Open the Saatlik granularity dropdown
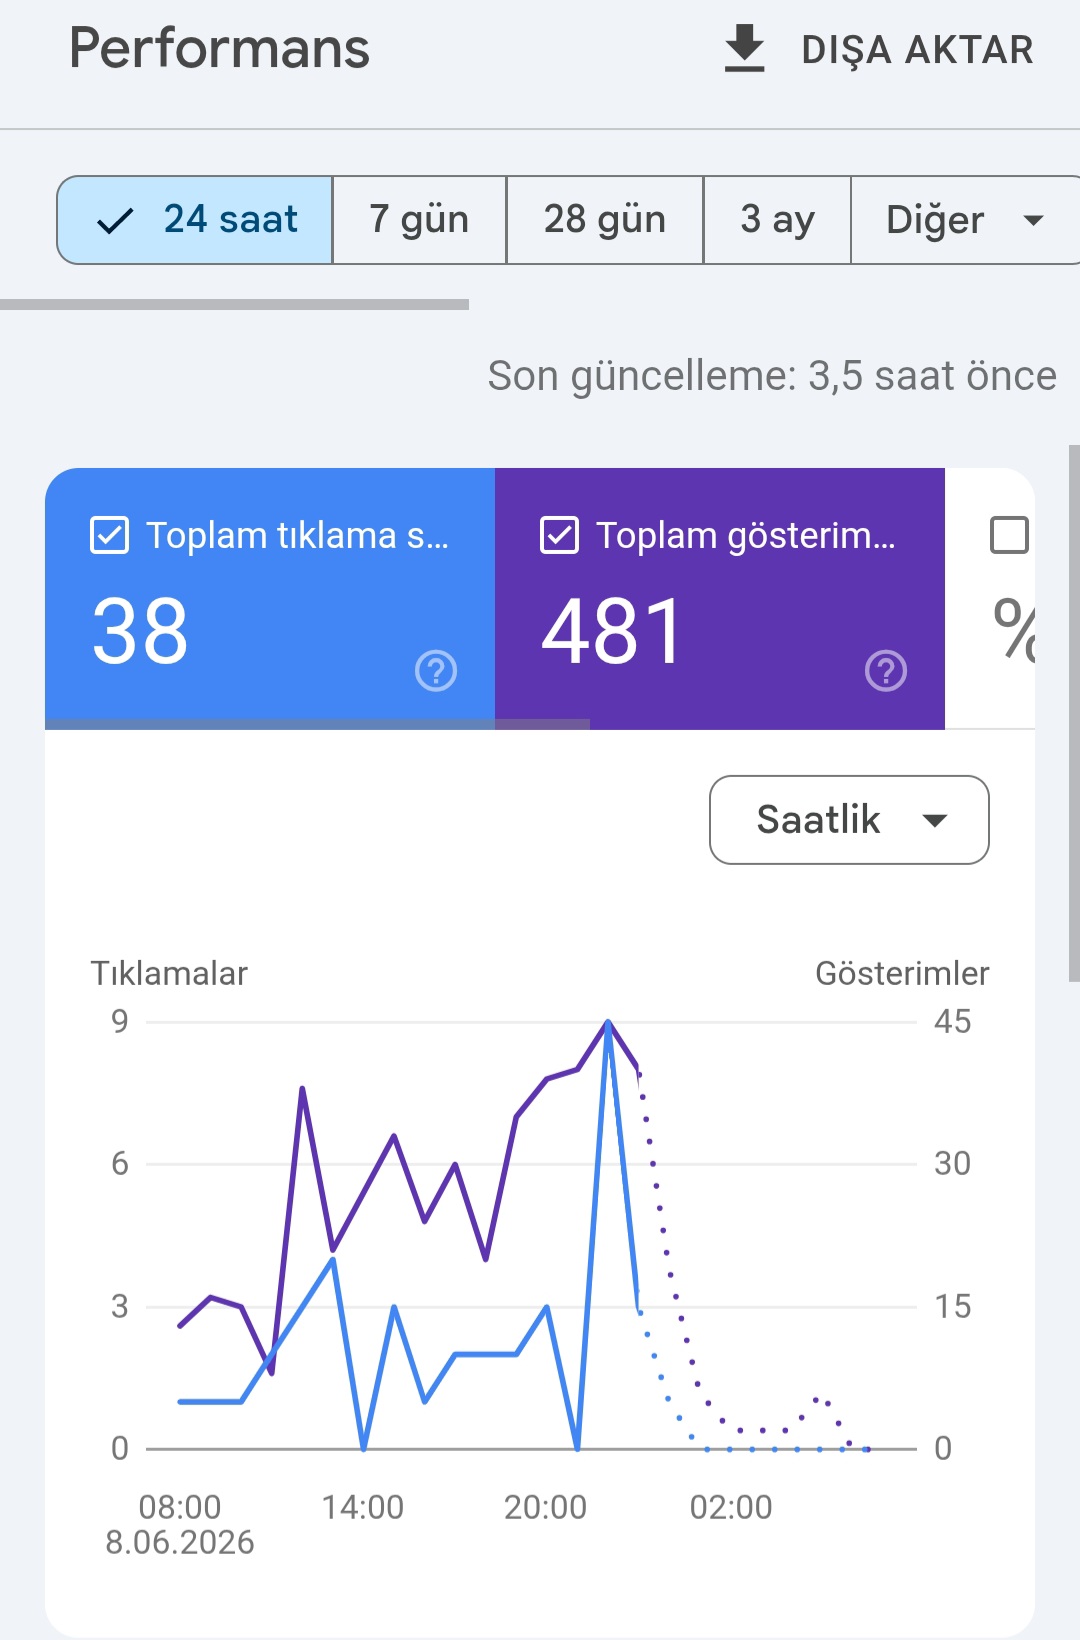The width and height of the screenshot is (1080, 1640). 849,820
